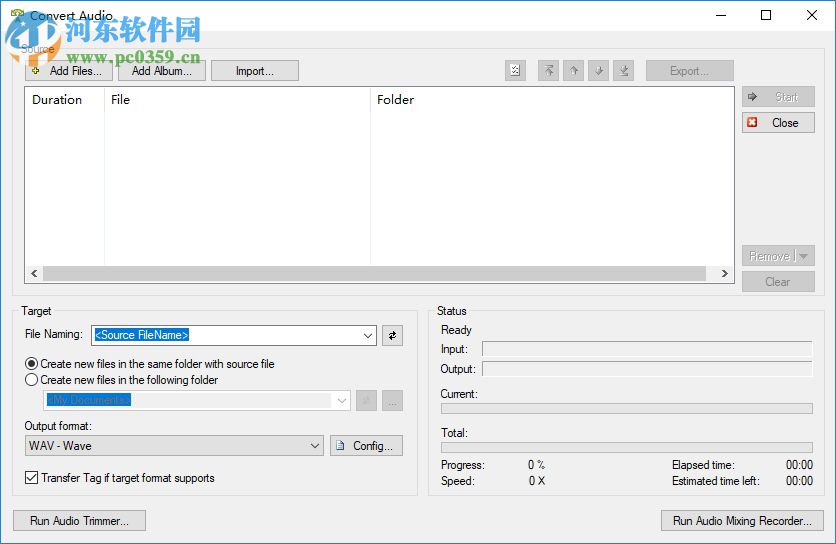Viewport: 836px width, 544px height.
Task: Launch the Run Audio Mixing Recorder
Action: tap(742, 521)
